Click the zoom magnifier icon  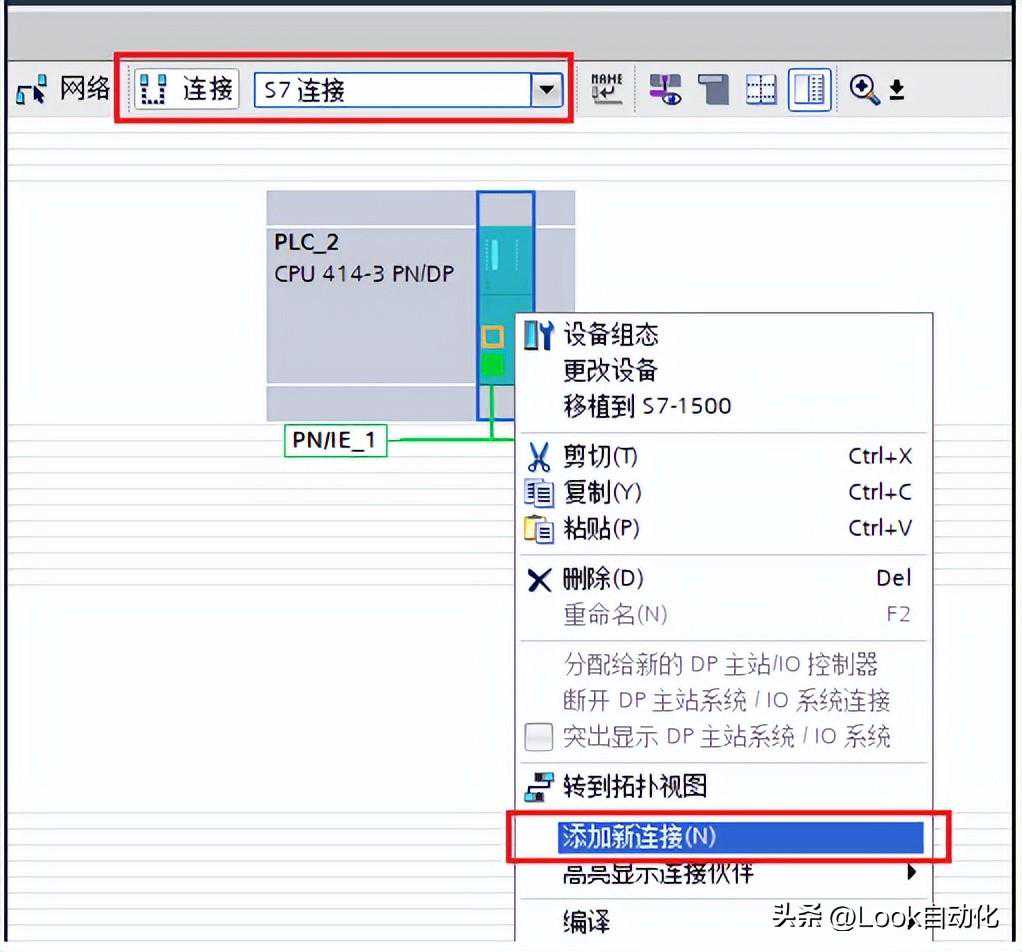click(864, 90)
